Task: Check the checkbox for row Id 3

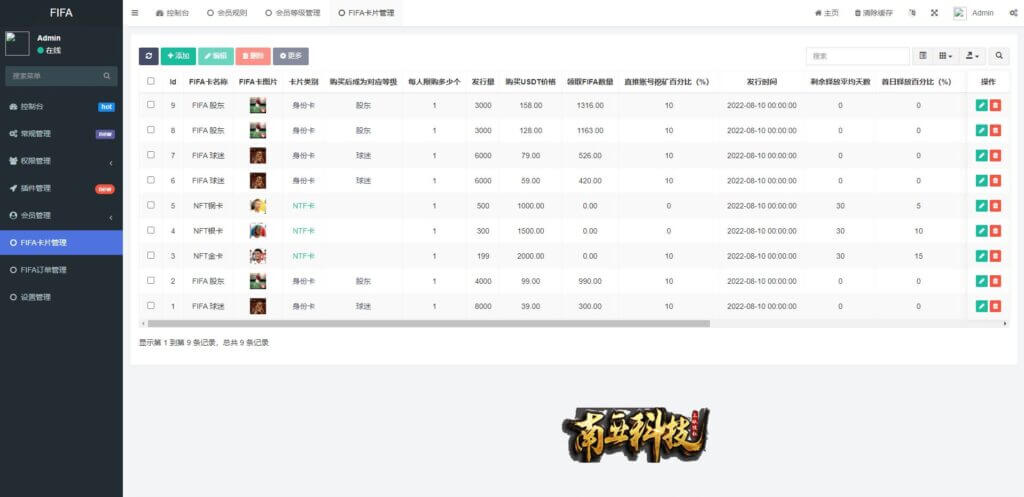Action: click(151, 255)
